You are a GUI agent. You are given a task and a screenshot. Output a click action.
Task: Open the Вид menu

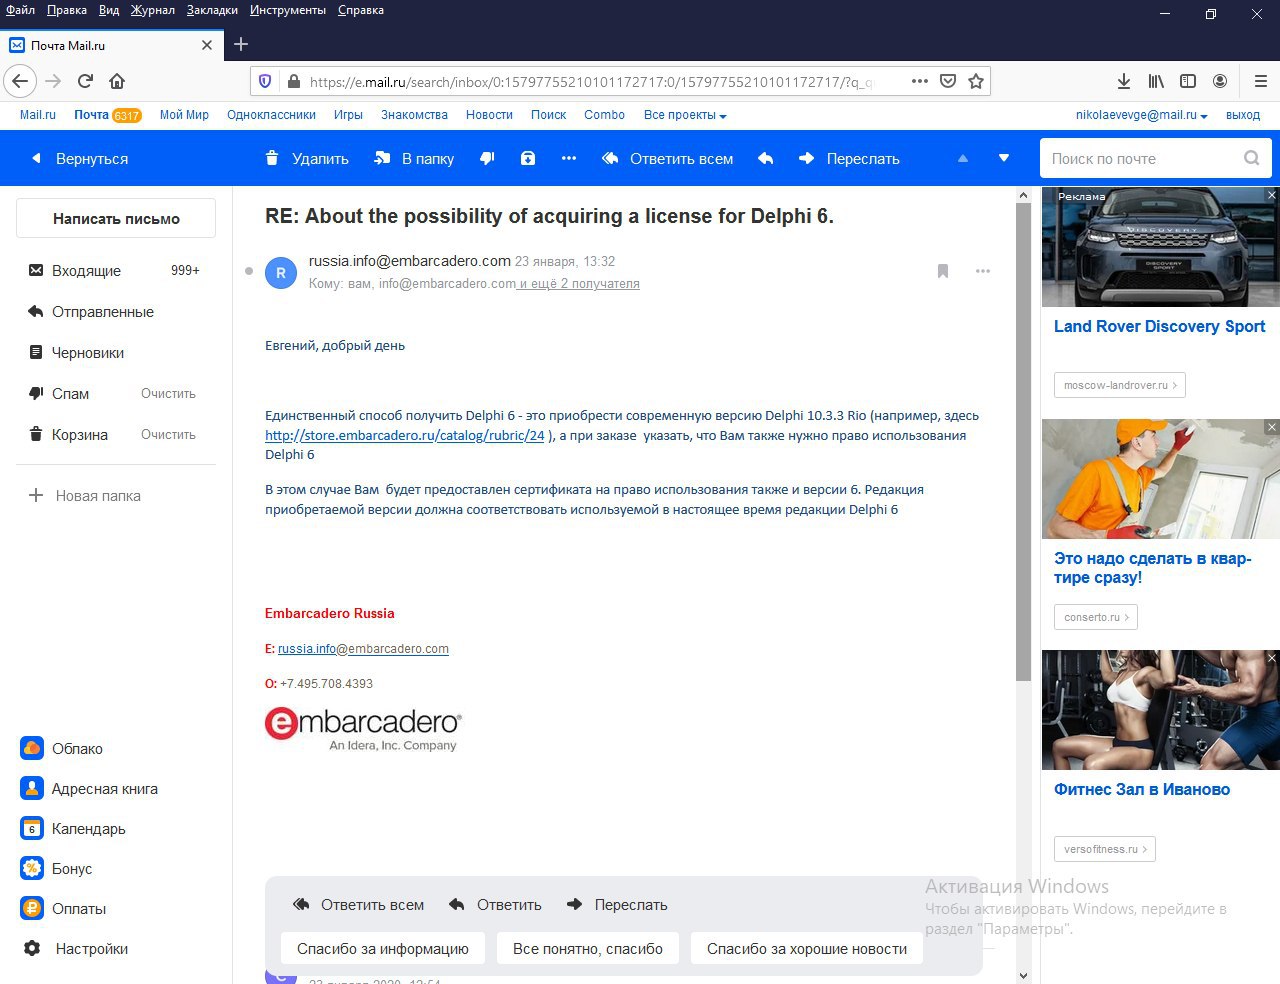109,10
